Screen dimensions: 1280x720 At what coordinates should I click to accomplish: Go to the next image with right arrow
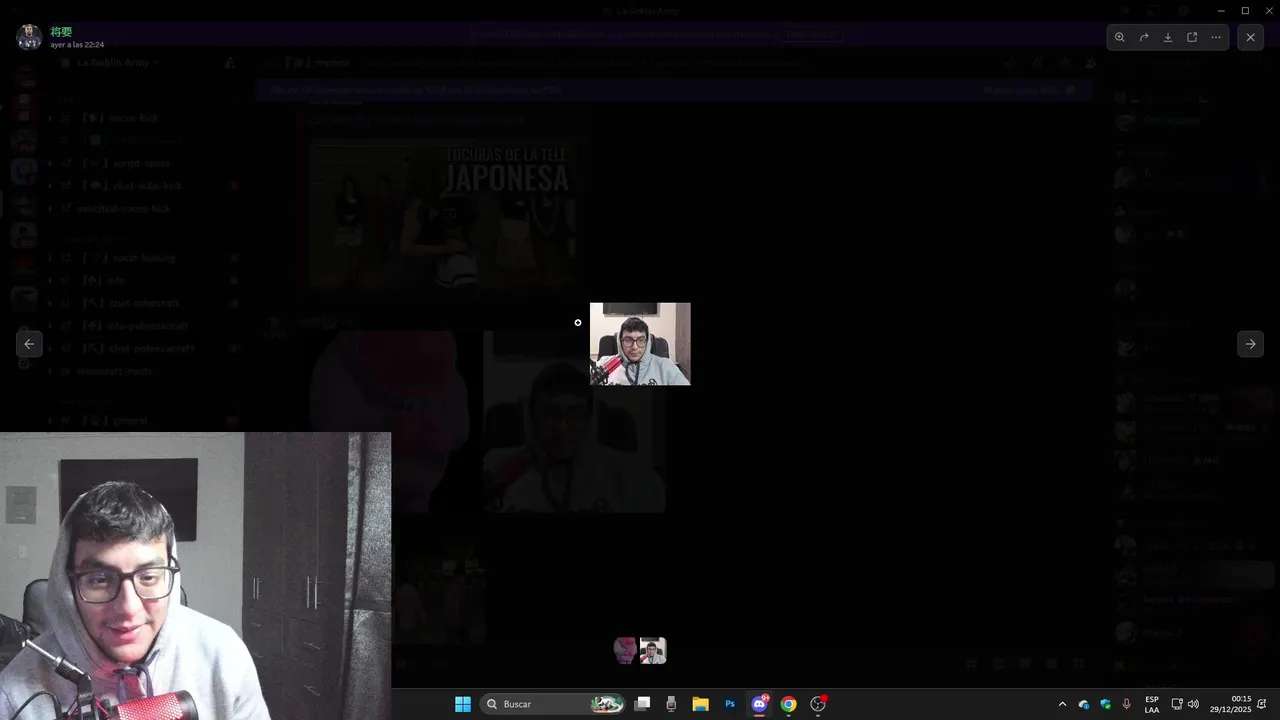[1250, 343]
